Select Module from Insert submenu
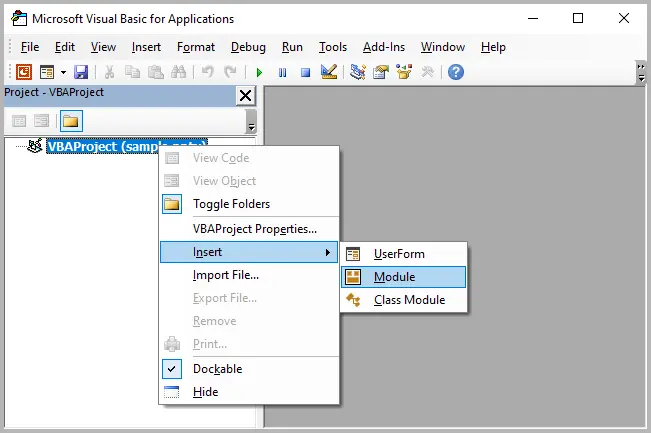This screenshot has height=433, width=651. (x=404, y=277)
